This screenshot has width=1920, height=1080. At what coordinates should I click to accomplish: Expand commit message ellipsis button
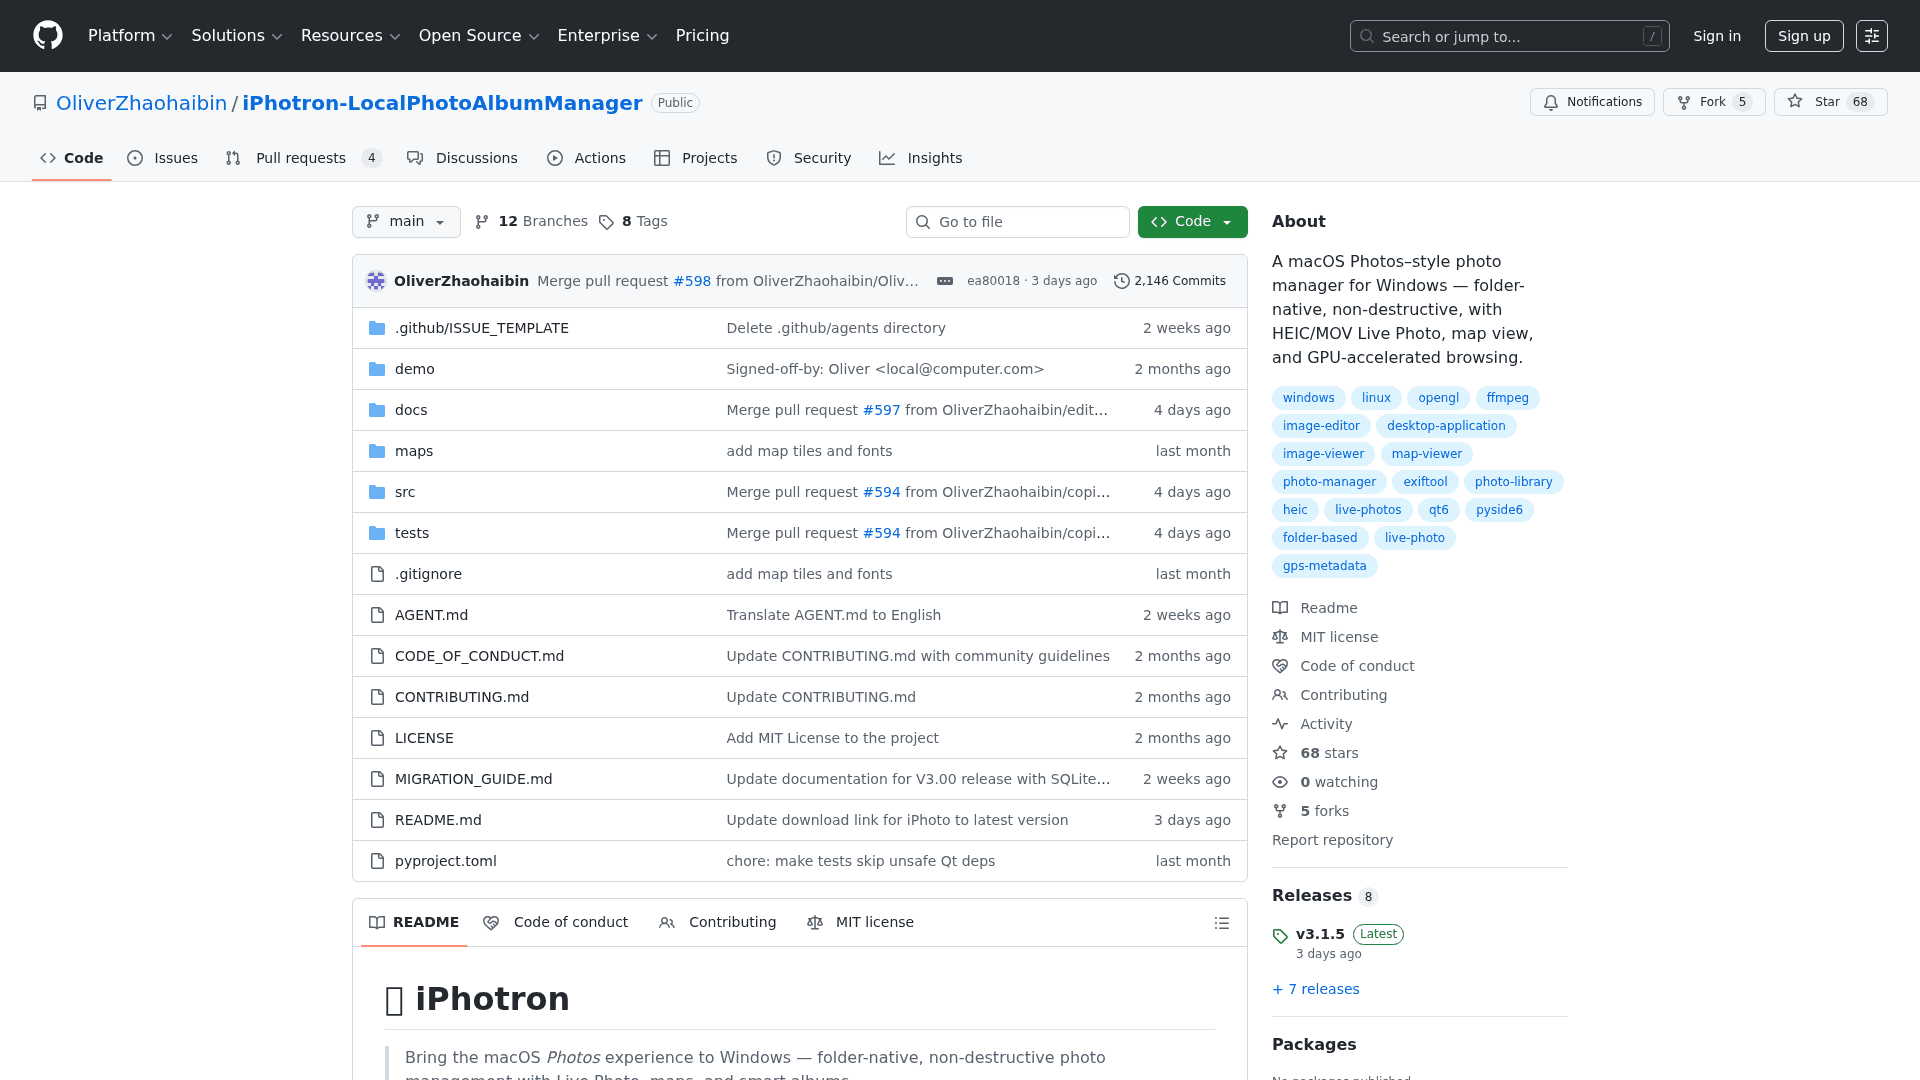944,281
